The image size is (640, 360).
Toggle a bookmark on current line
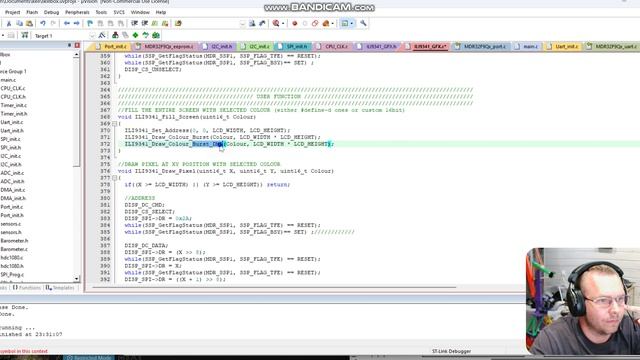tap(90, 24)
